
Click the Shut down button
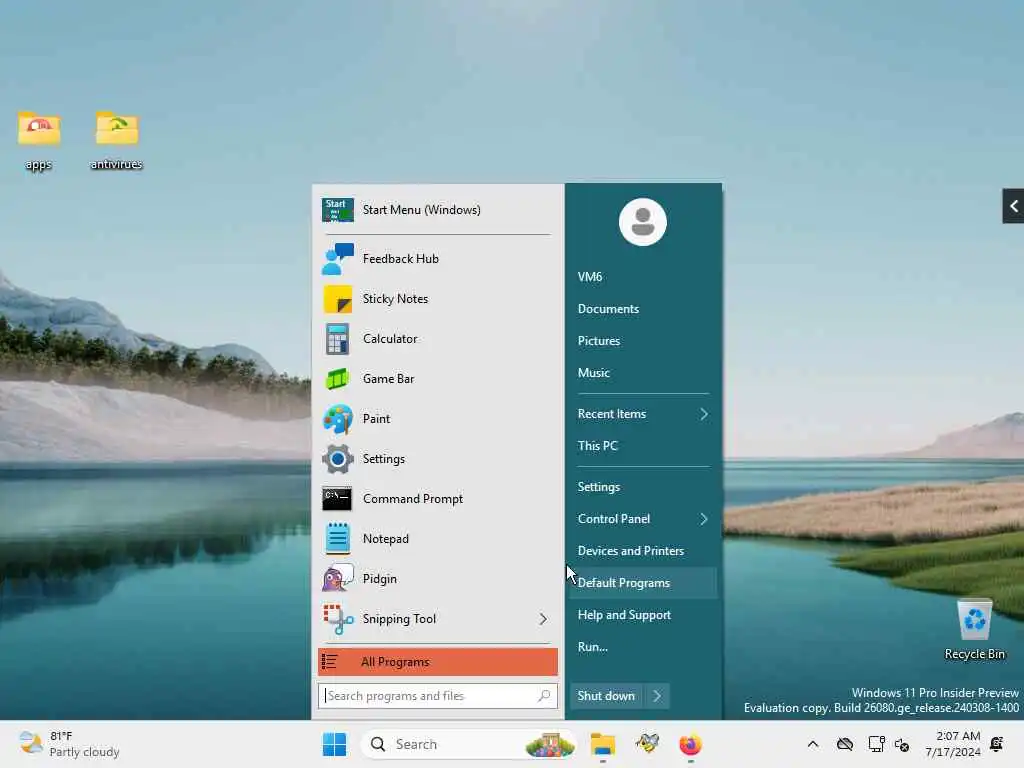click(606, 696)
